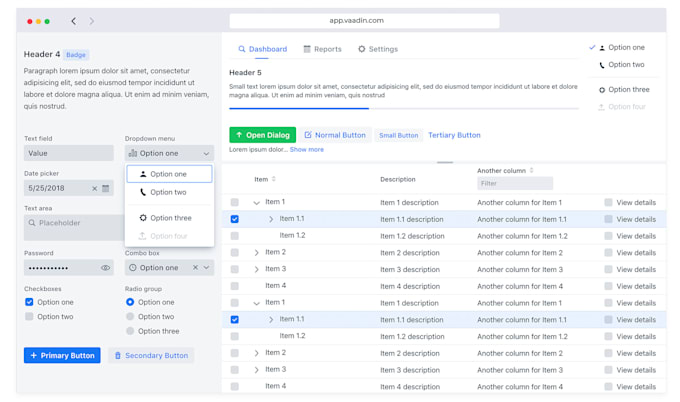
Task: Go back with the browser back arrow
Action: tap(74, 21)
